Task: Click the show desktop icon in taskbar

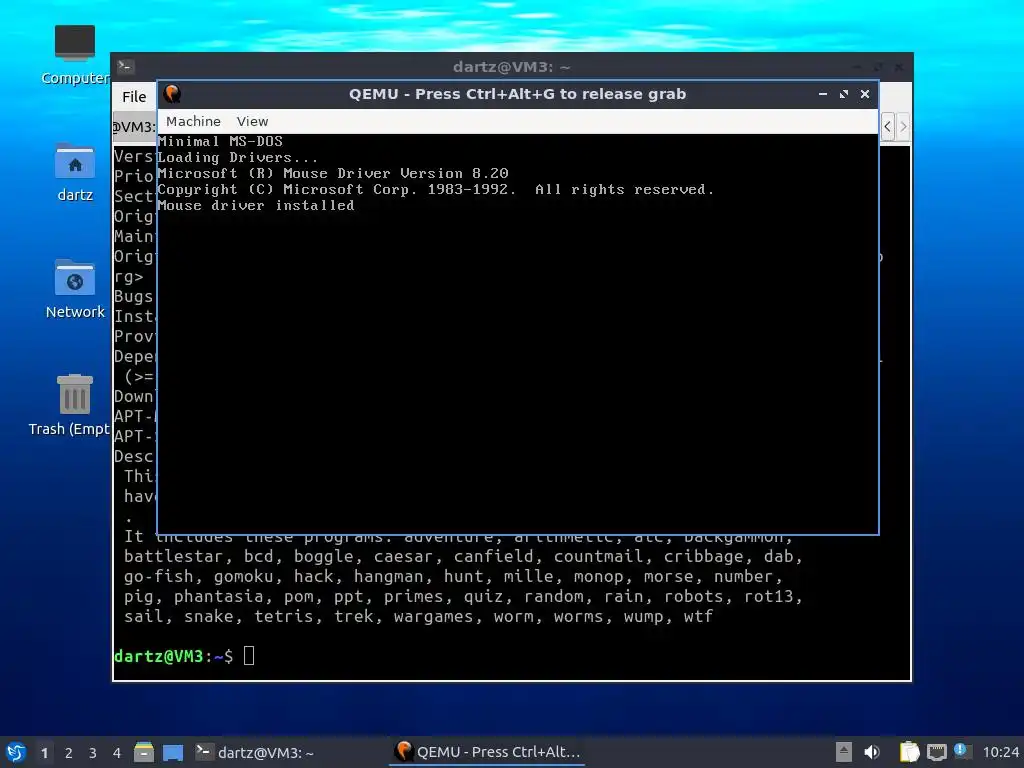Action: (173, 753)
